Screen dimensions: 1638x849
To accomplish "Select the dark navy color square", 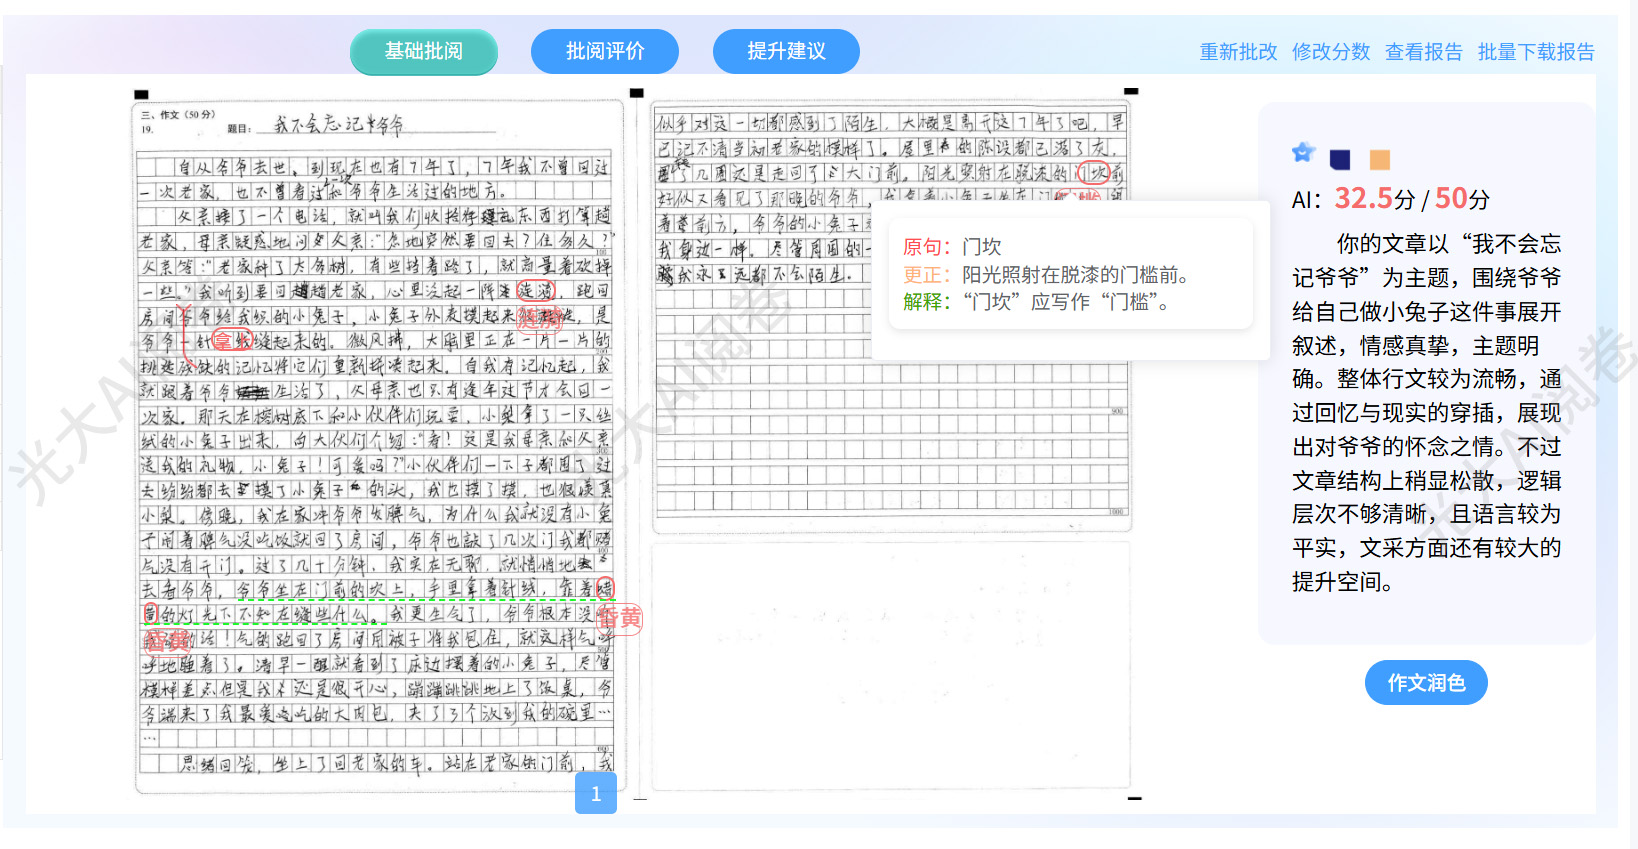I will (1340, 160).
